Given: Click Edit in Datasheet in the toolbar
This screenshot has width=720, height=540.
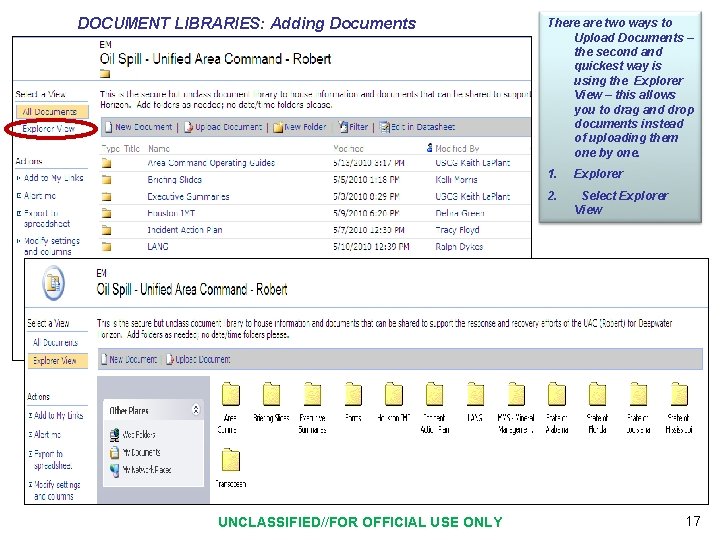Looking at the screenshot, I should click(x=417, y=127).
